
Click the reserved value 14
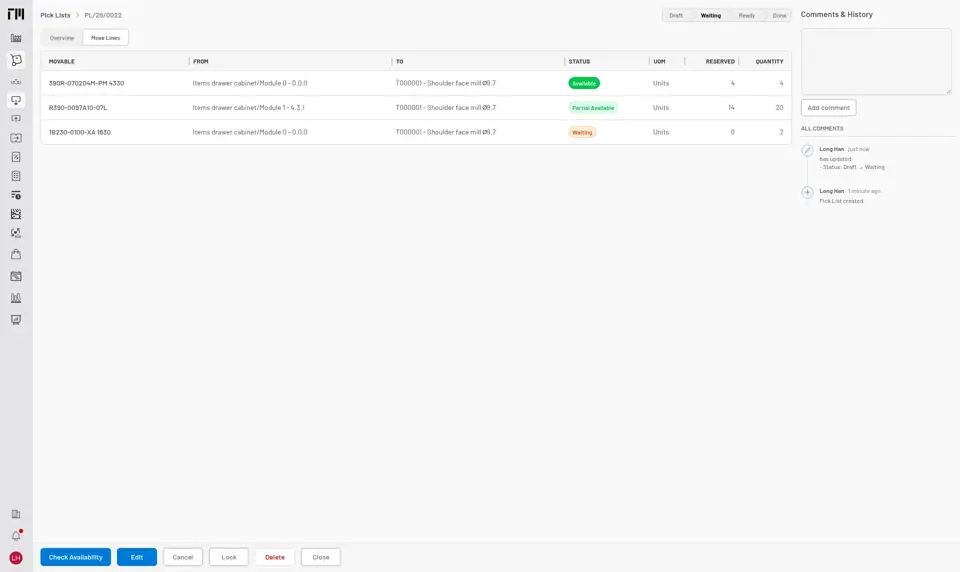(x=731, y=108)
